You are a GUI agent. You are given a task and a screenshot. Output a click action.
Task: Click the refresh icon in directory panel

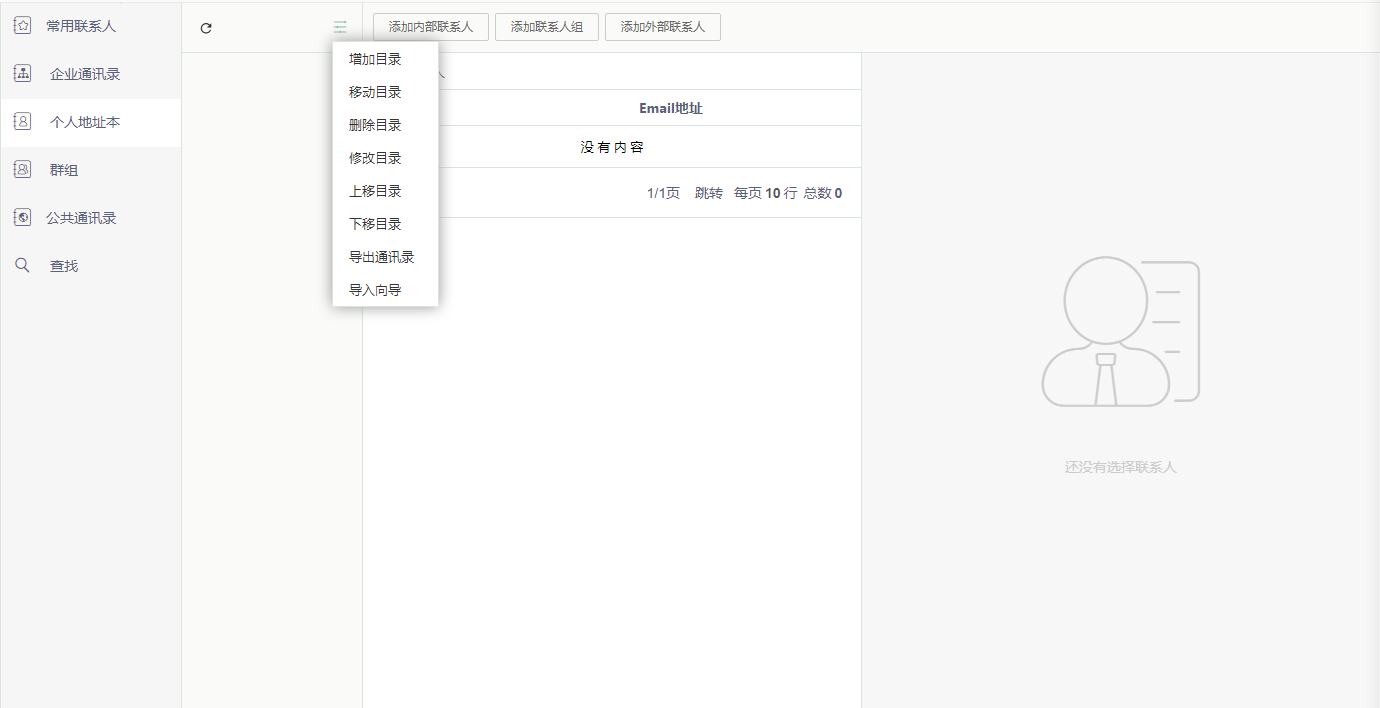click(x=206, y=28)
